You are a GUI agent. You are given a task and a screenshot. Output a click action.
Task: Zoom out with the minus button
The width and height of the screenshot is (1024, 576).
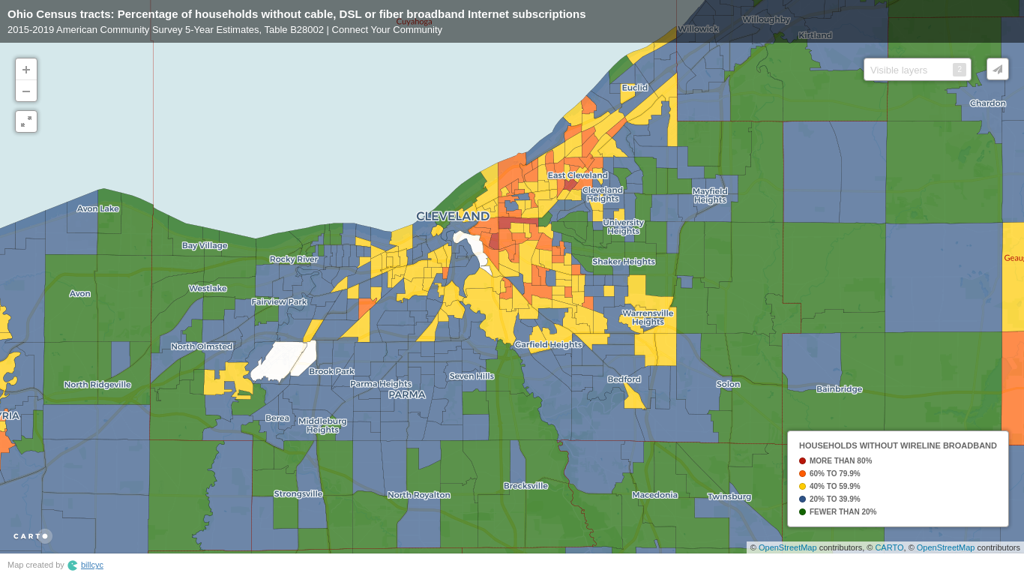coord(26,91)
